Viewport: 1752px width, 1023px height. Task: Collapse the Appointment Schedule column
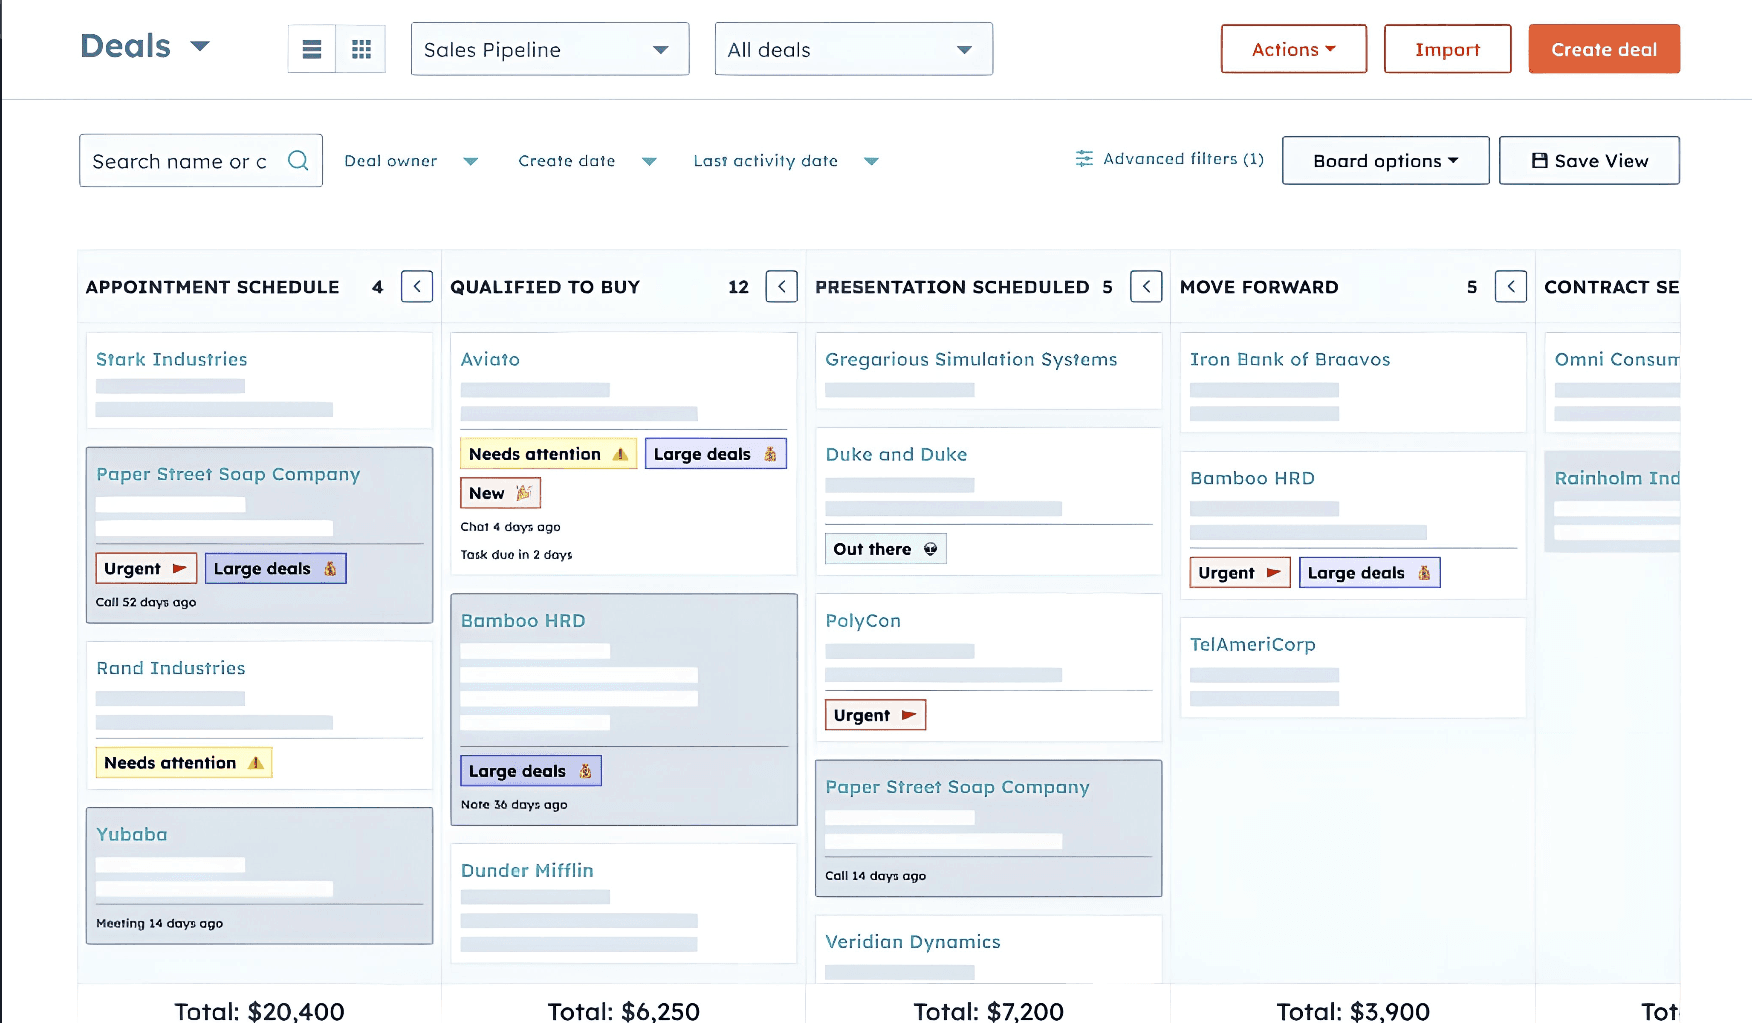(x=417, y=287)
